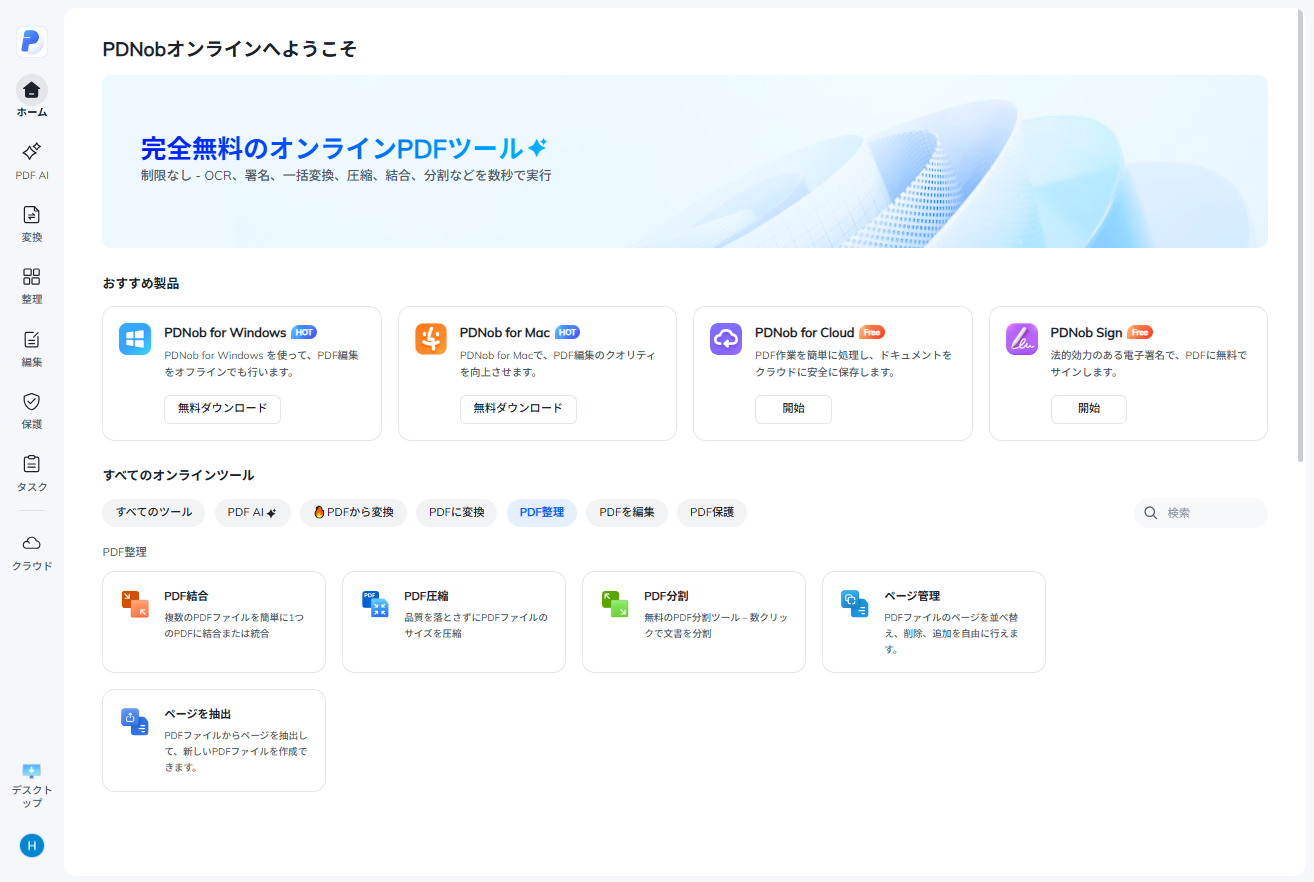The height and width of the screenshot is (882, 1314).
Task: Focus the 検索 search field
Action: (1201, 513)
